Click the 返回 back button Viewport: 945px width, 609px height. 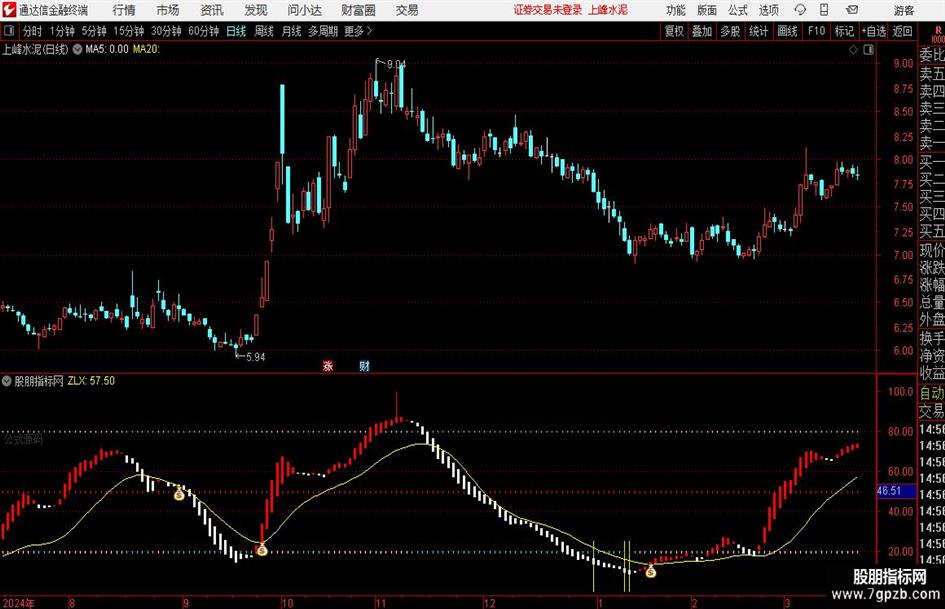point(902,31)
